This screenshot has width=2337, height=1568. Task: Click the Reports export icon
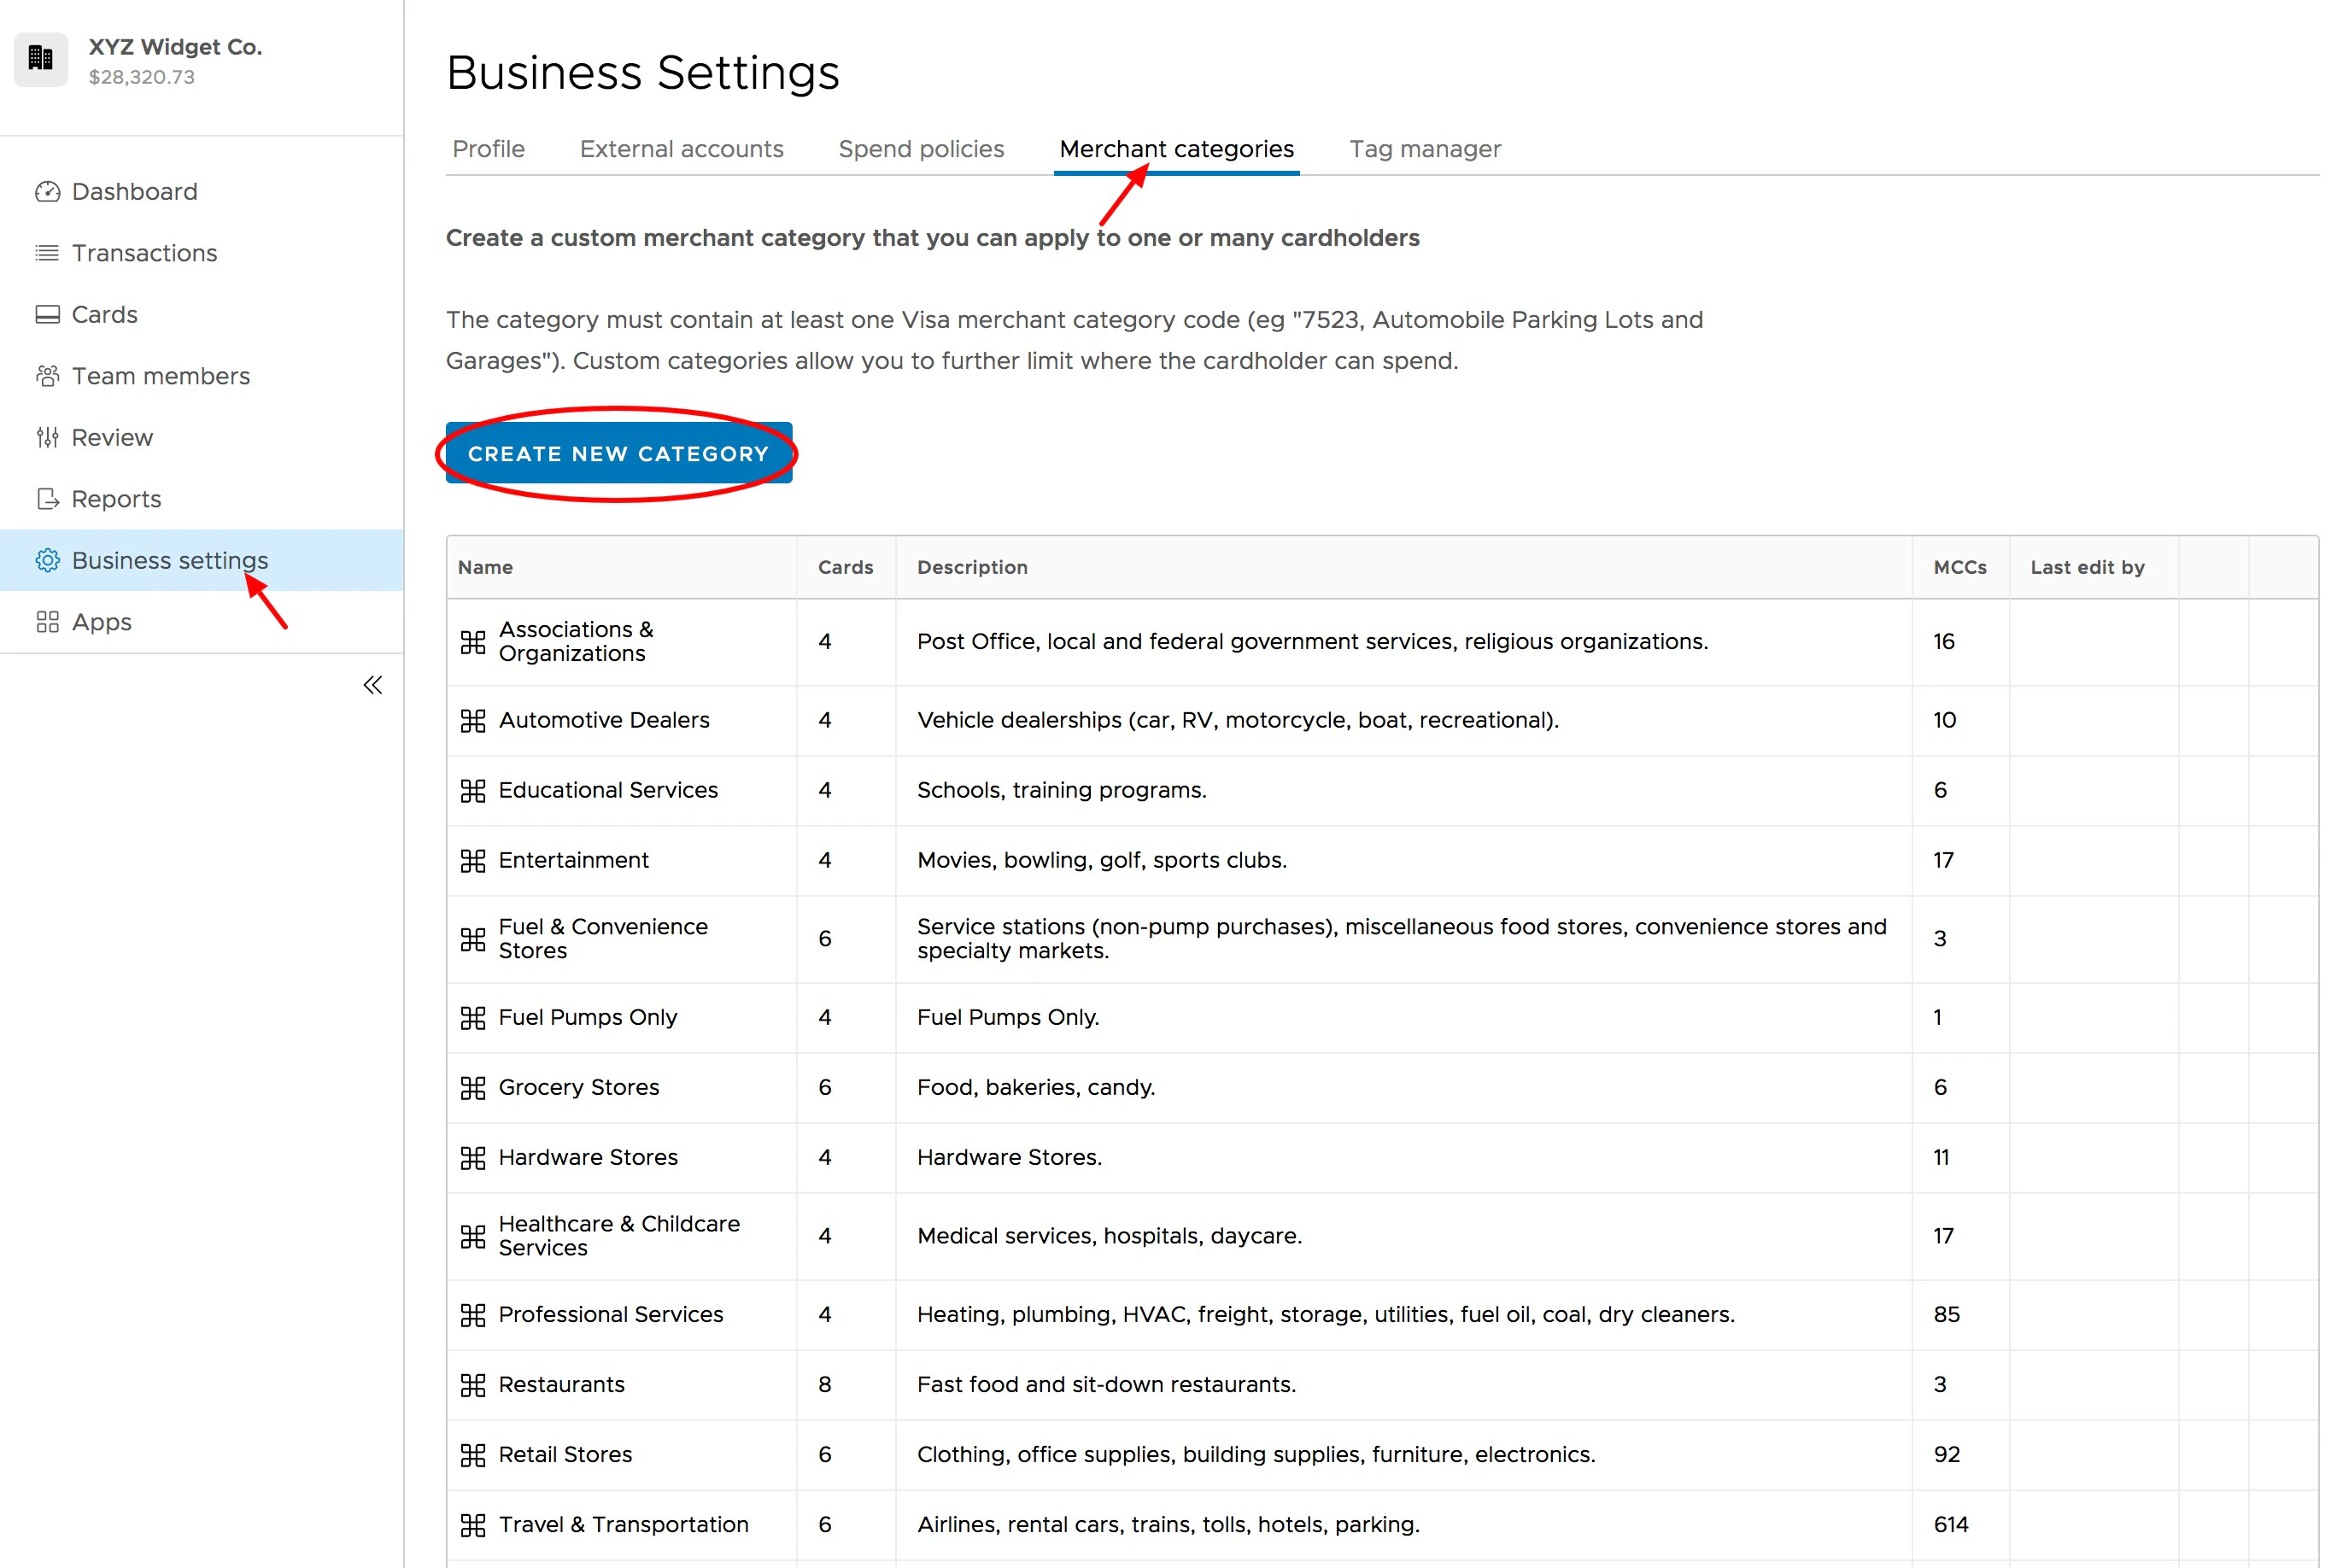click(x=47, y=499)
